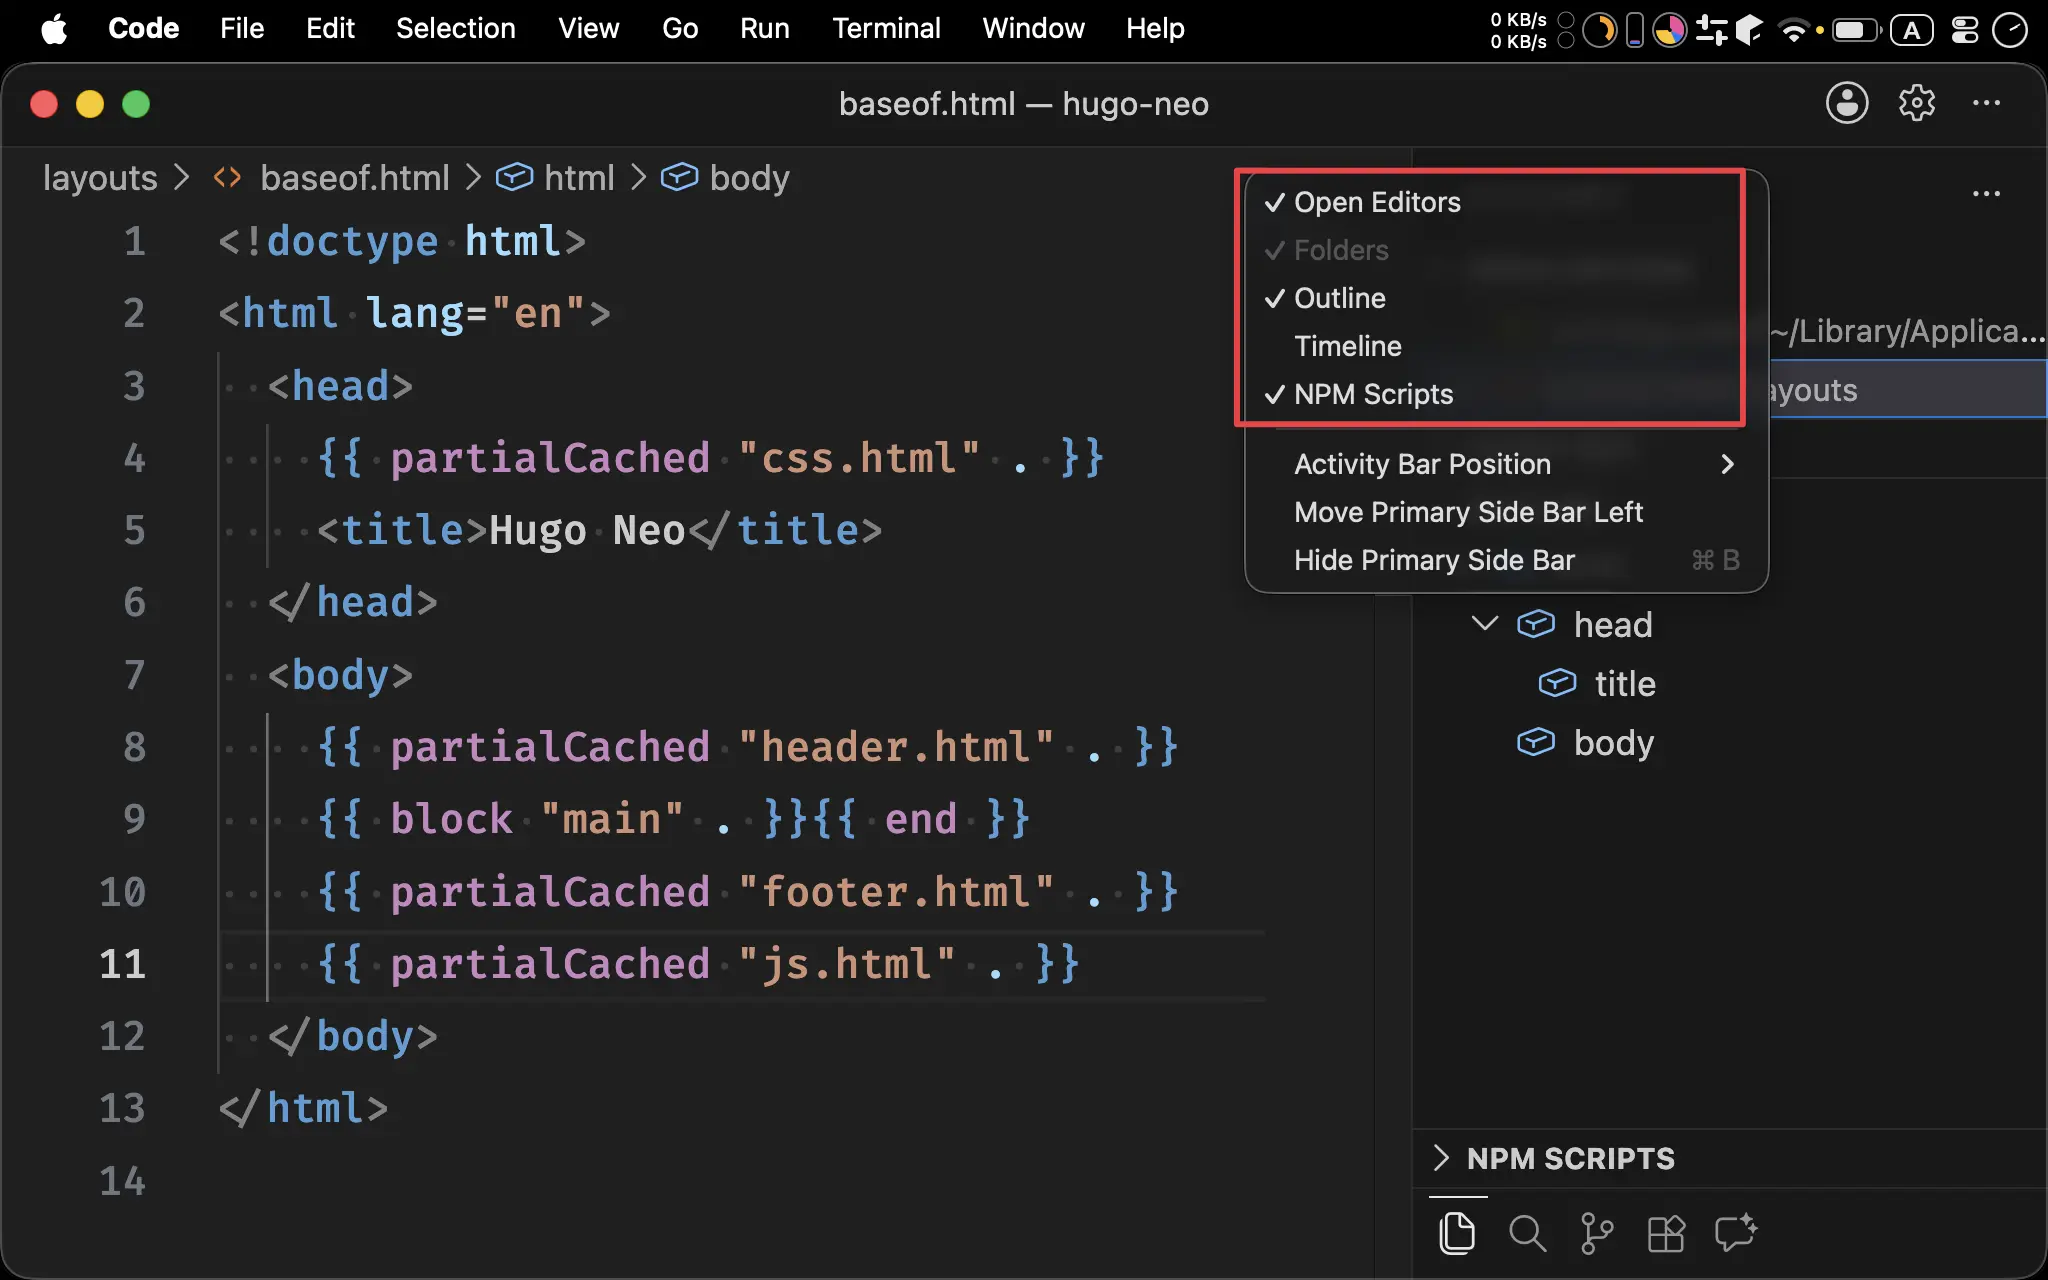Click the "js.html" string on line 11
The width and height of the screenshot is (2048, 1280).
pos(847,964)
